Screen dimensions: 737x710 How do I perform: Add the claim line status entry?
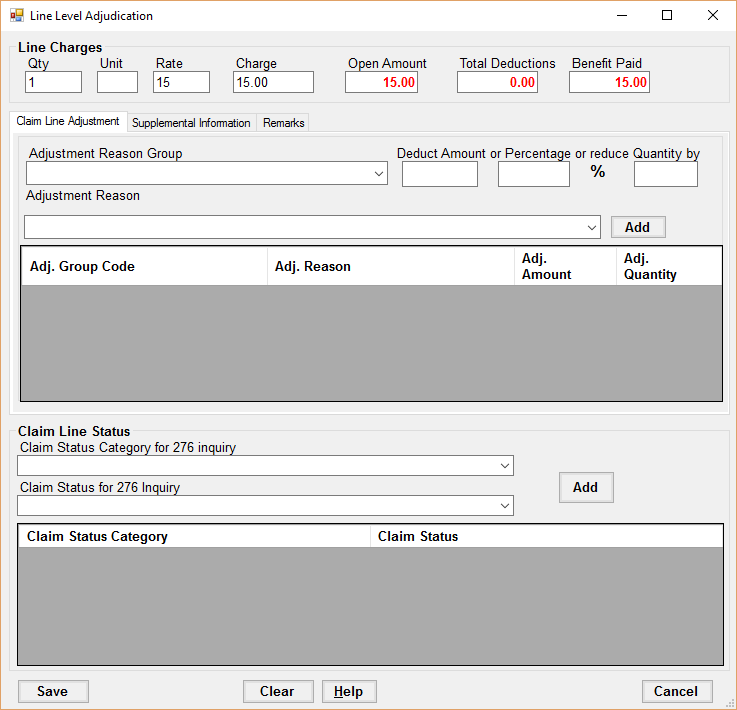[x=585, y=487]
